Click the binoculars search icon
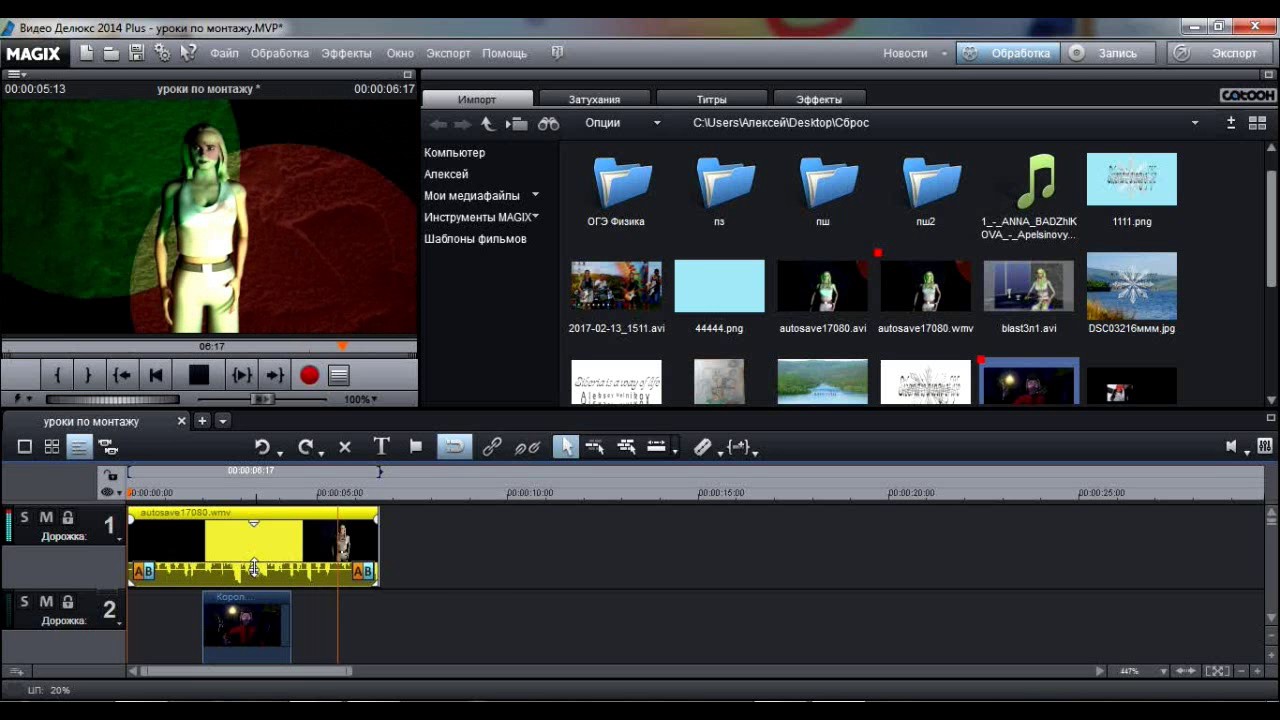Viewport: 1280px width, 720px height. 548,123
